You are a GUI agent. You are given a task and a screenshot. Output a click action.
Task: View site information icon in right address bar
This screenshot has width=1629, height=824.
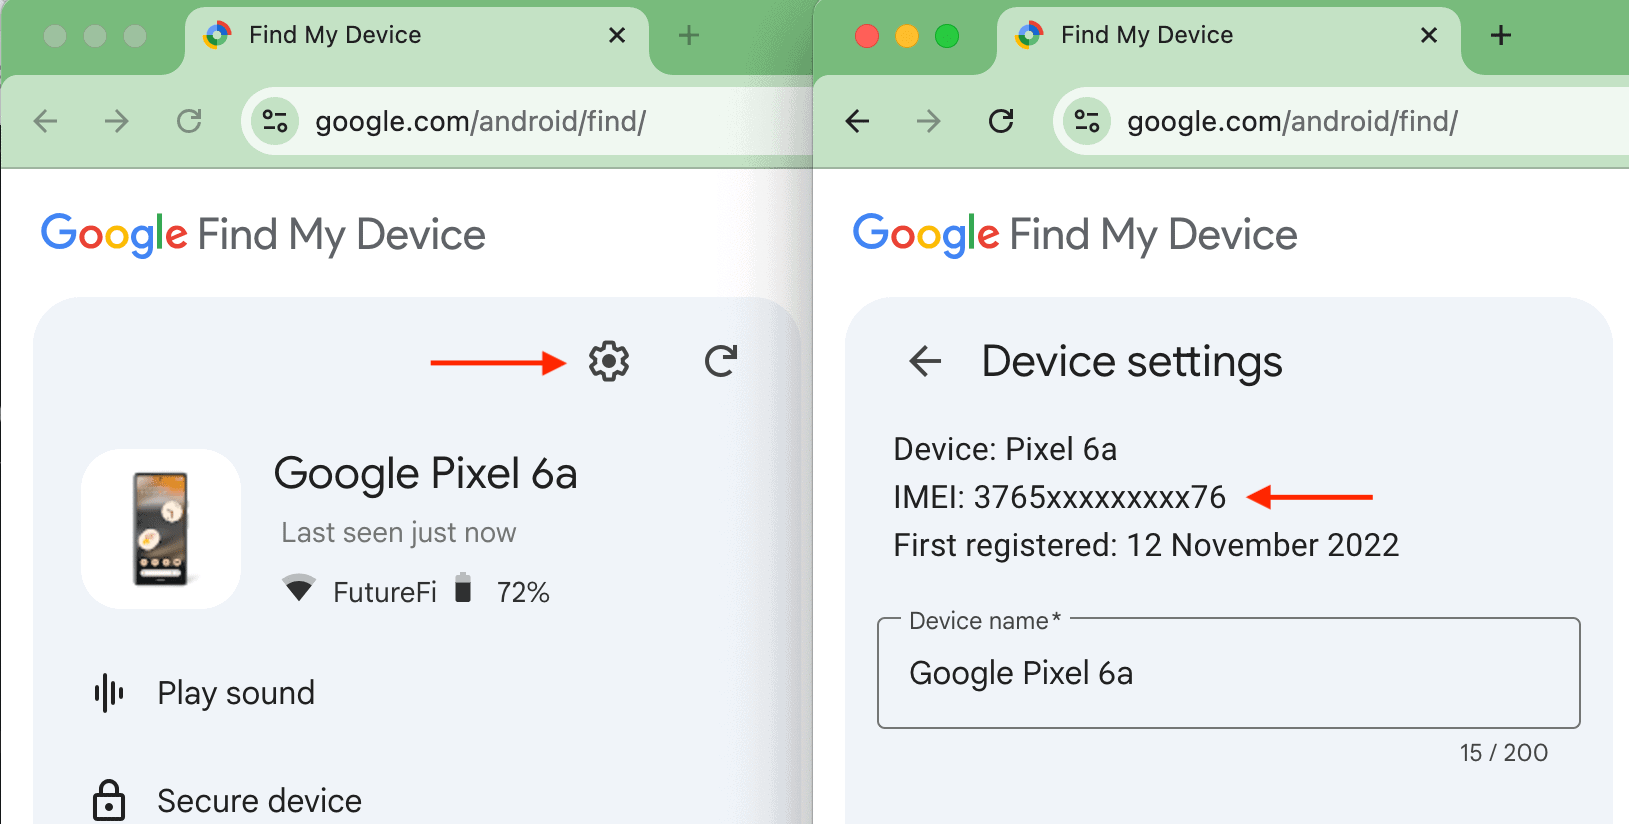pos(1087,122)
